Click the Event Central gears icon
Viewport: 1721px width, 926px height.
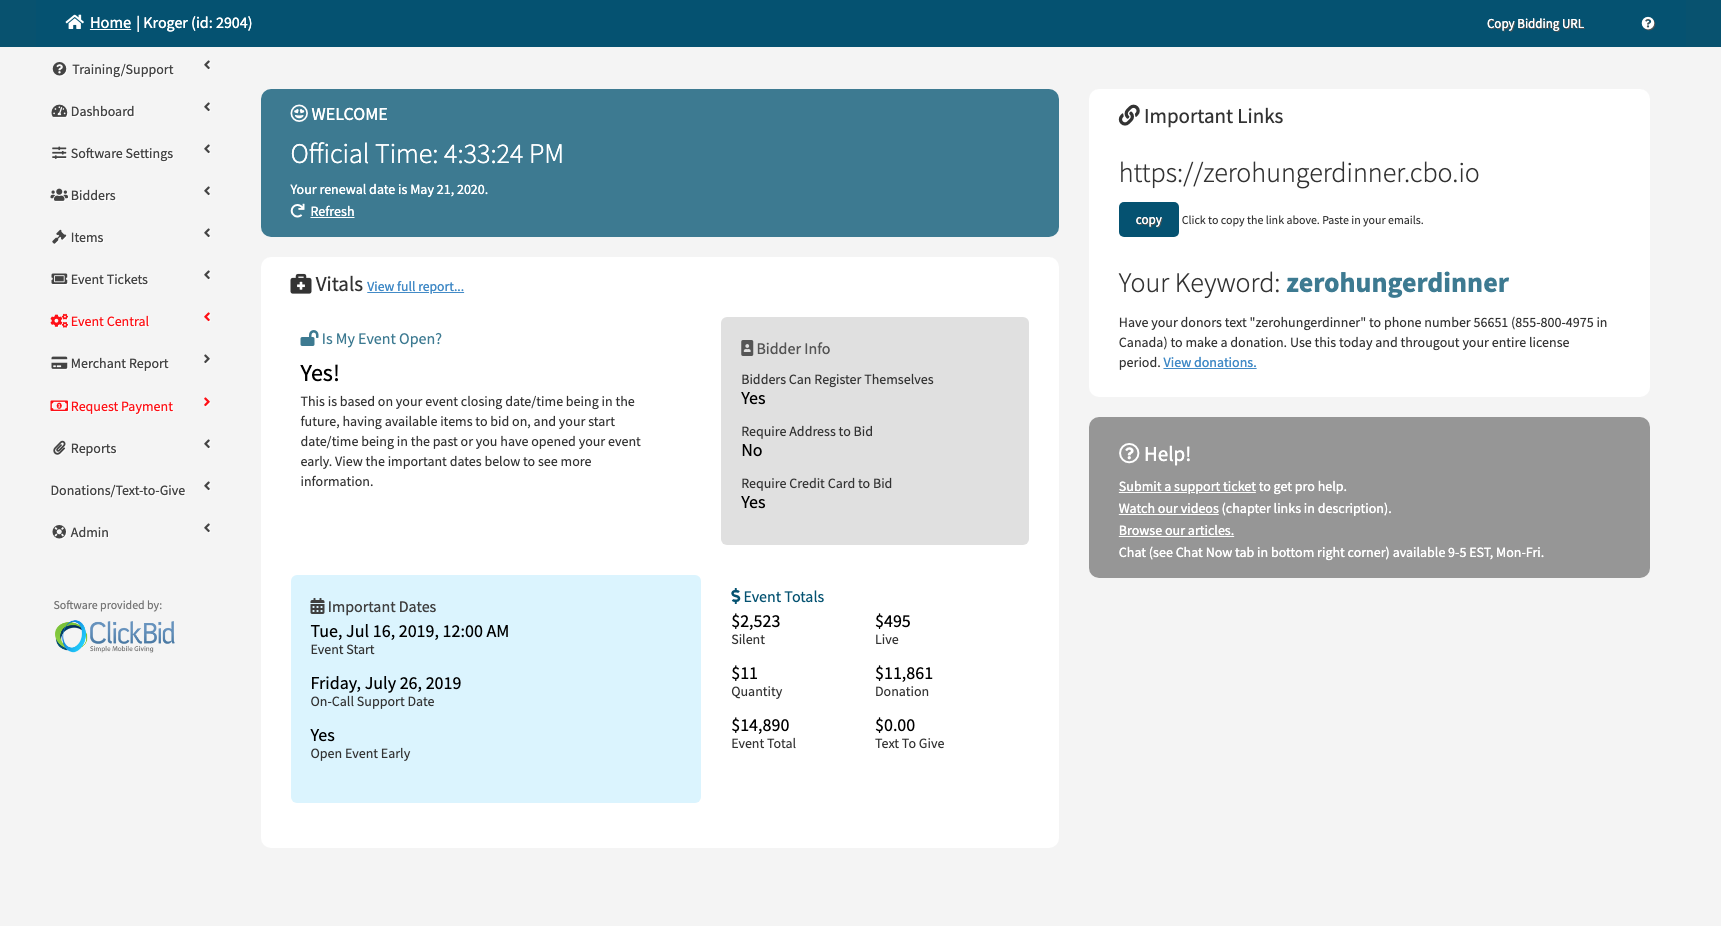pyautogui.click(x=59, y=321)
